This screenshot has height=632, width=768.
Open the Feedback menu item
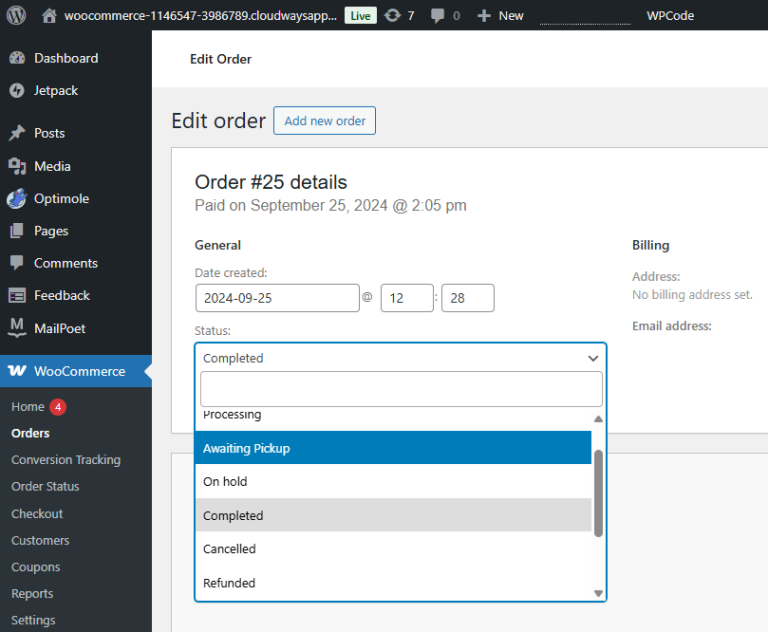(62, 295)
